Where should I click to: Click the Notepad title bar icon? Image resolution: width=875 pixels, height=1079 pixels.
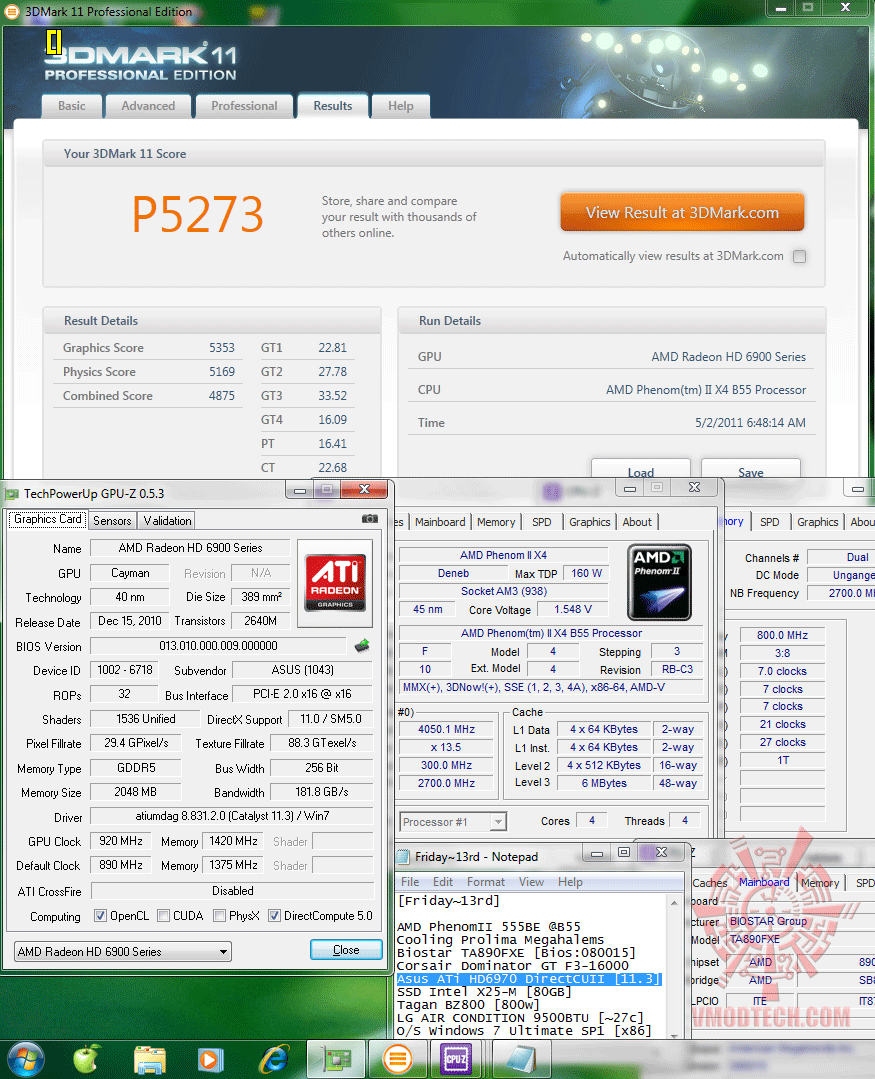[404, 857]
